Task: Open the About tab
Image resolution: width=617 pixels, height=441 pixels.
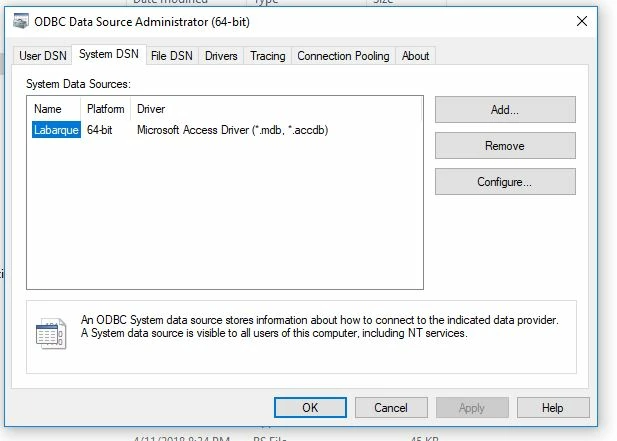Action: tap(416, 56)
